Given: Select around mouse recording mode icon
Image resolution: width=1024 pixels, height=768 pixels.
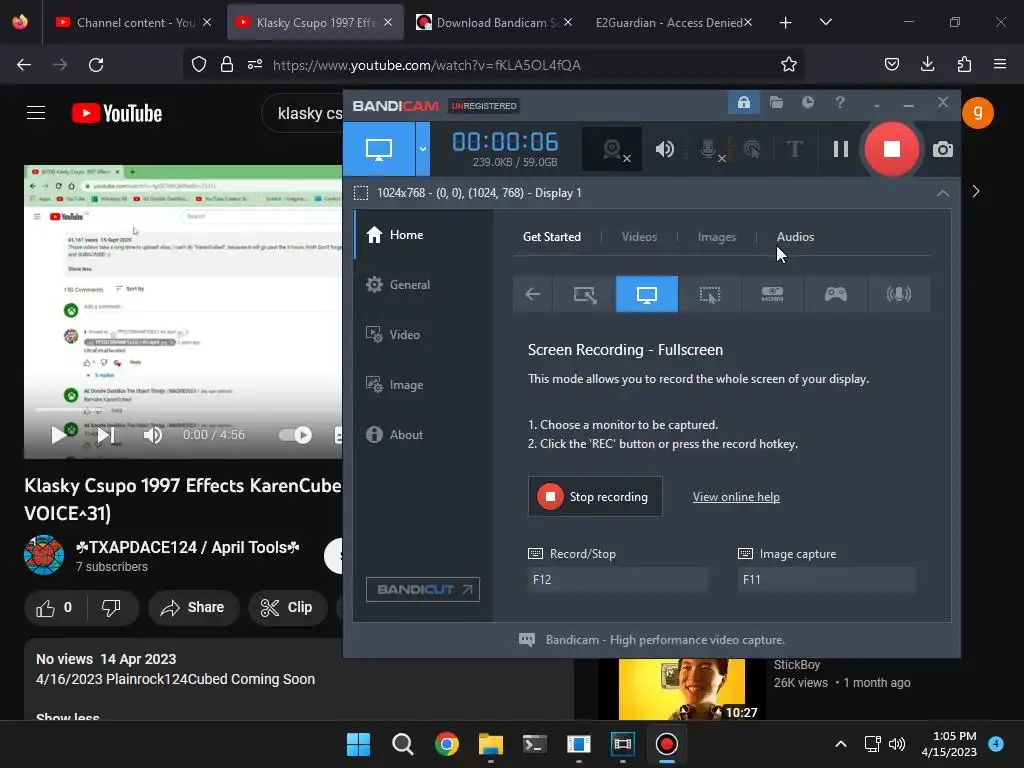Looking at the screenshot, I should click(x=709, y=294).
